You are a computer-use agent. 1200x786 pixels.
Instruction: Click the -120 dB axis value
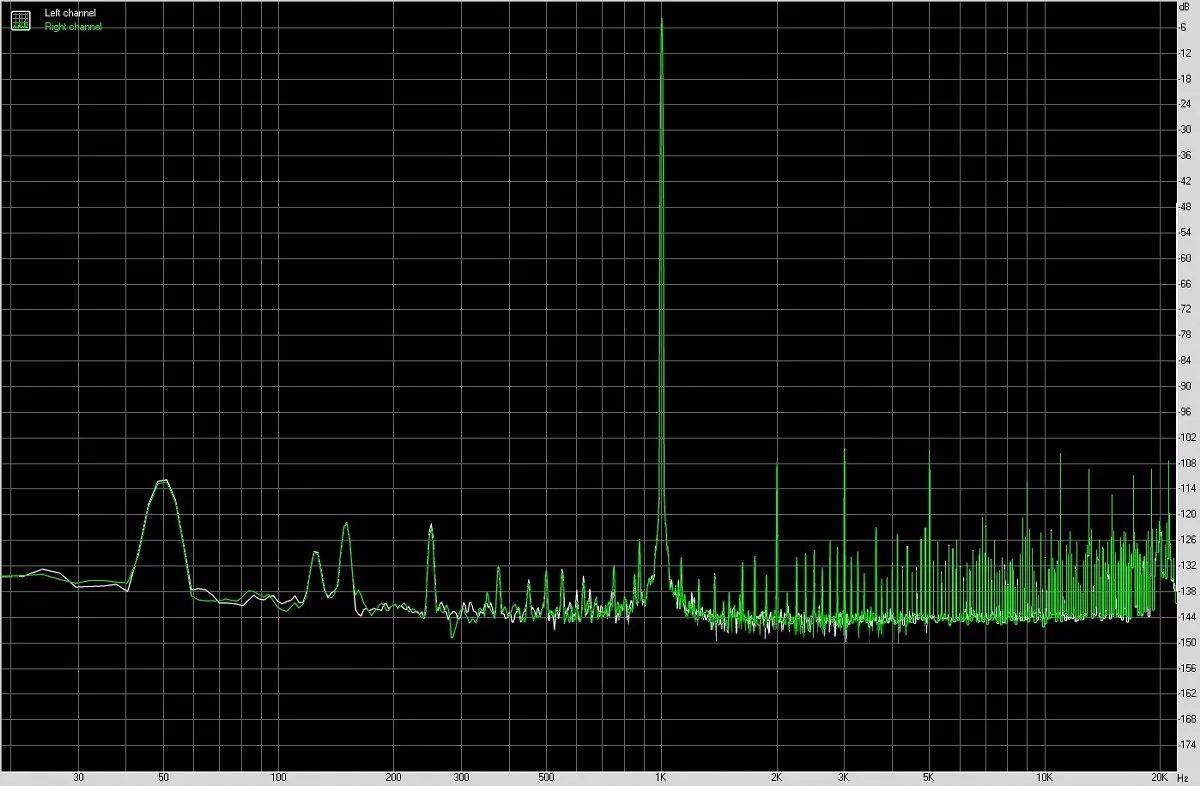(x=1188, y=513)
